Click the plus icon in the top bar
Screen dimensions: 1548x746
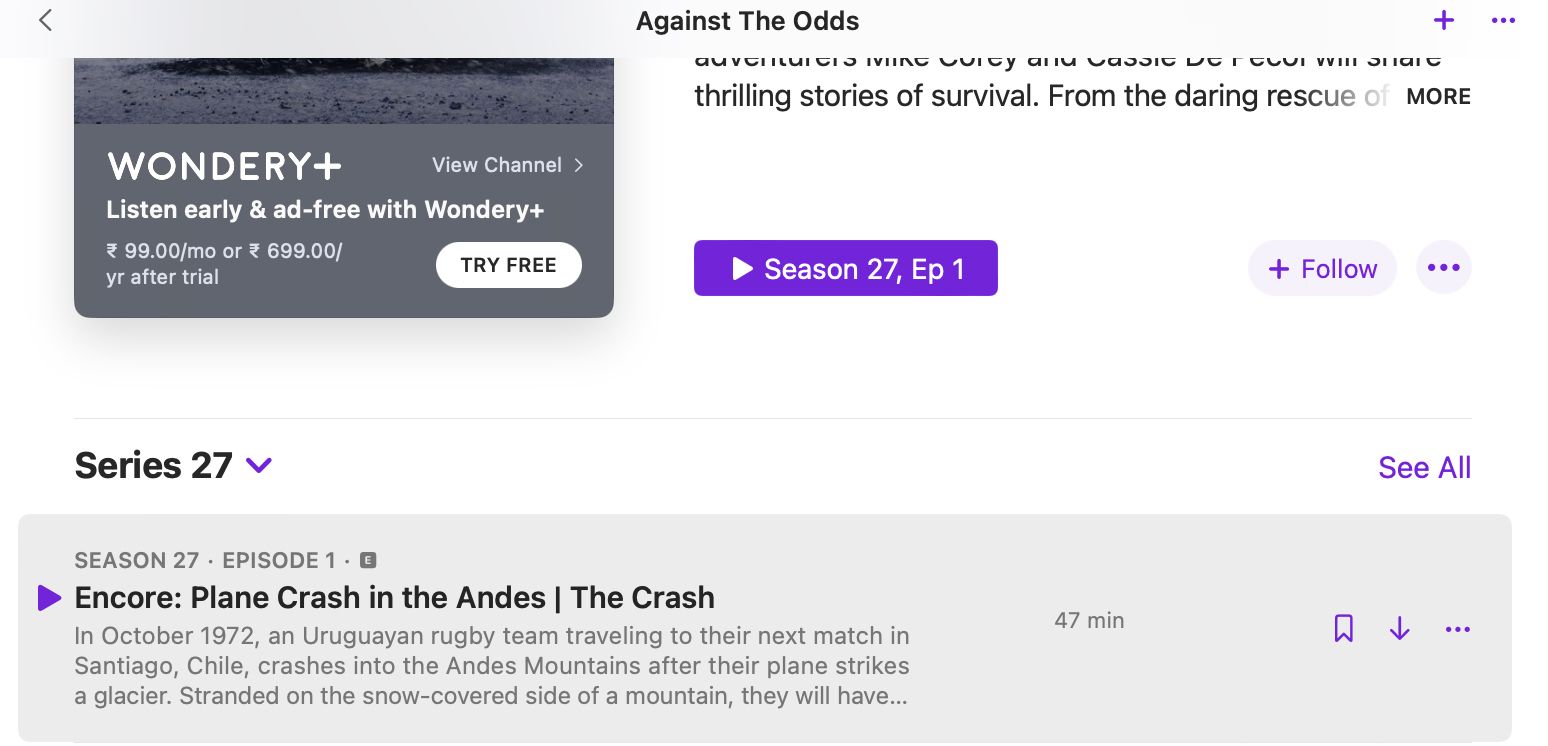click(x=1444, y=20)
